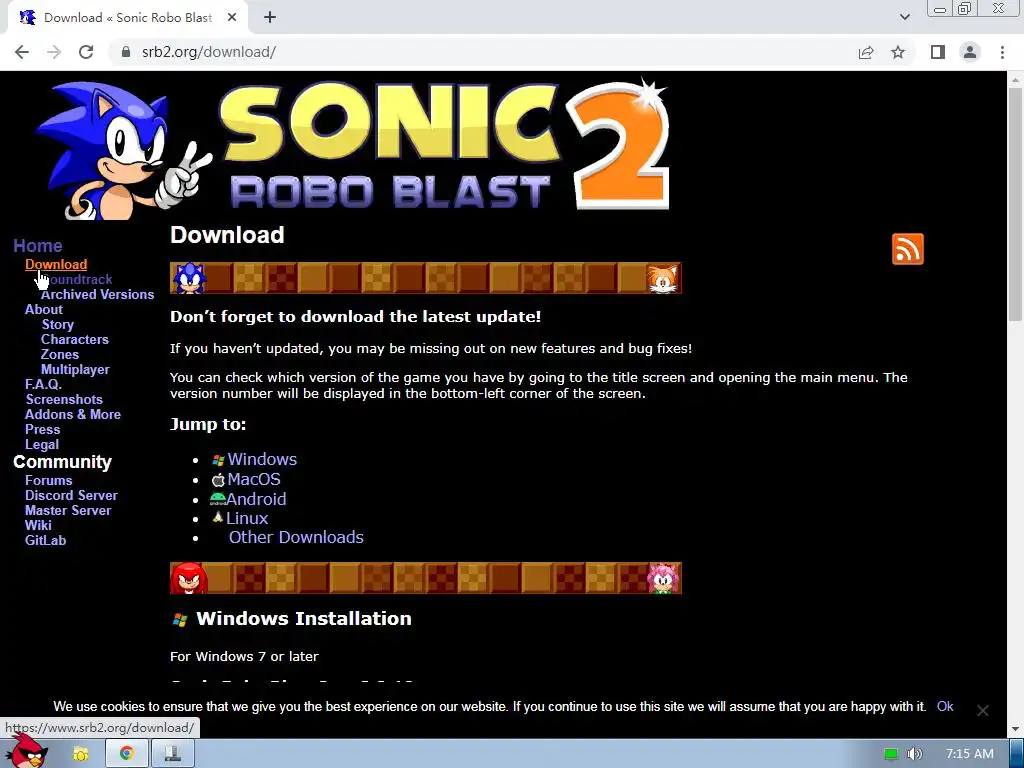Image resolution: width=1024 pixels, height=768 pixels.
Task: Open the file explorer taskbar icon
Action: coord(80,754)
